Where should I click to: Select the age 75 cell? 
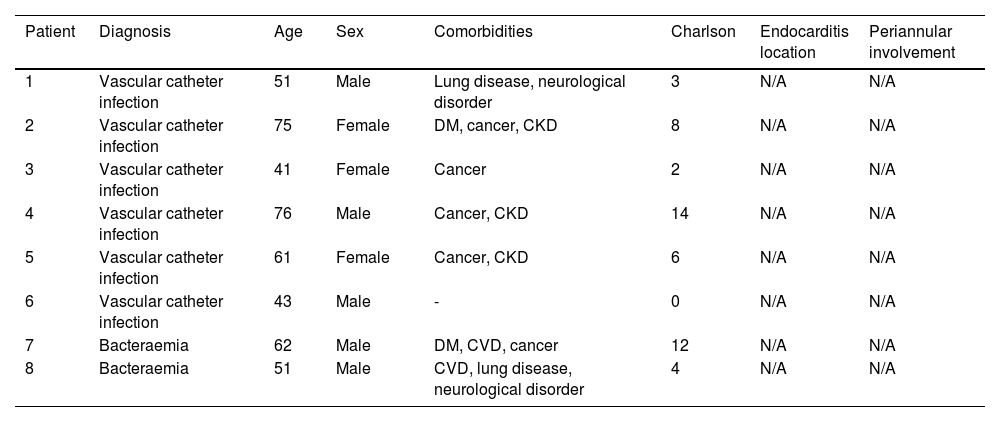pyautogui.click(x=283, y=125)
